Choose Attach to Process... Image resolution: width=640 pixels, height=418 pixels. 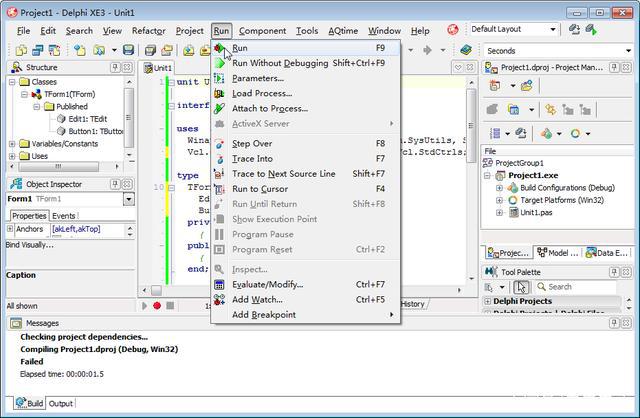click(x=305, y=108)
